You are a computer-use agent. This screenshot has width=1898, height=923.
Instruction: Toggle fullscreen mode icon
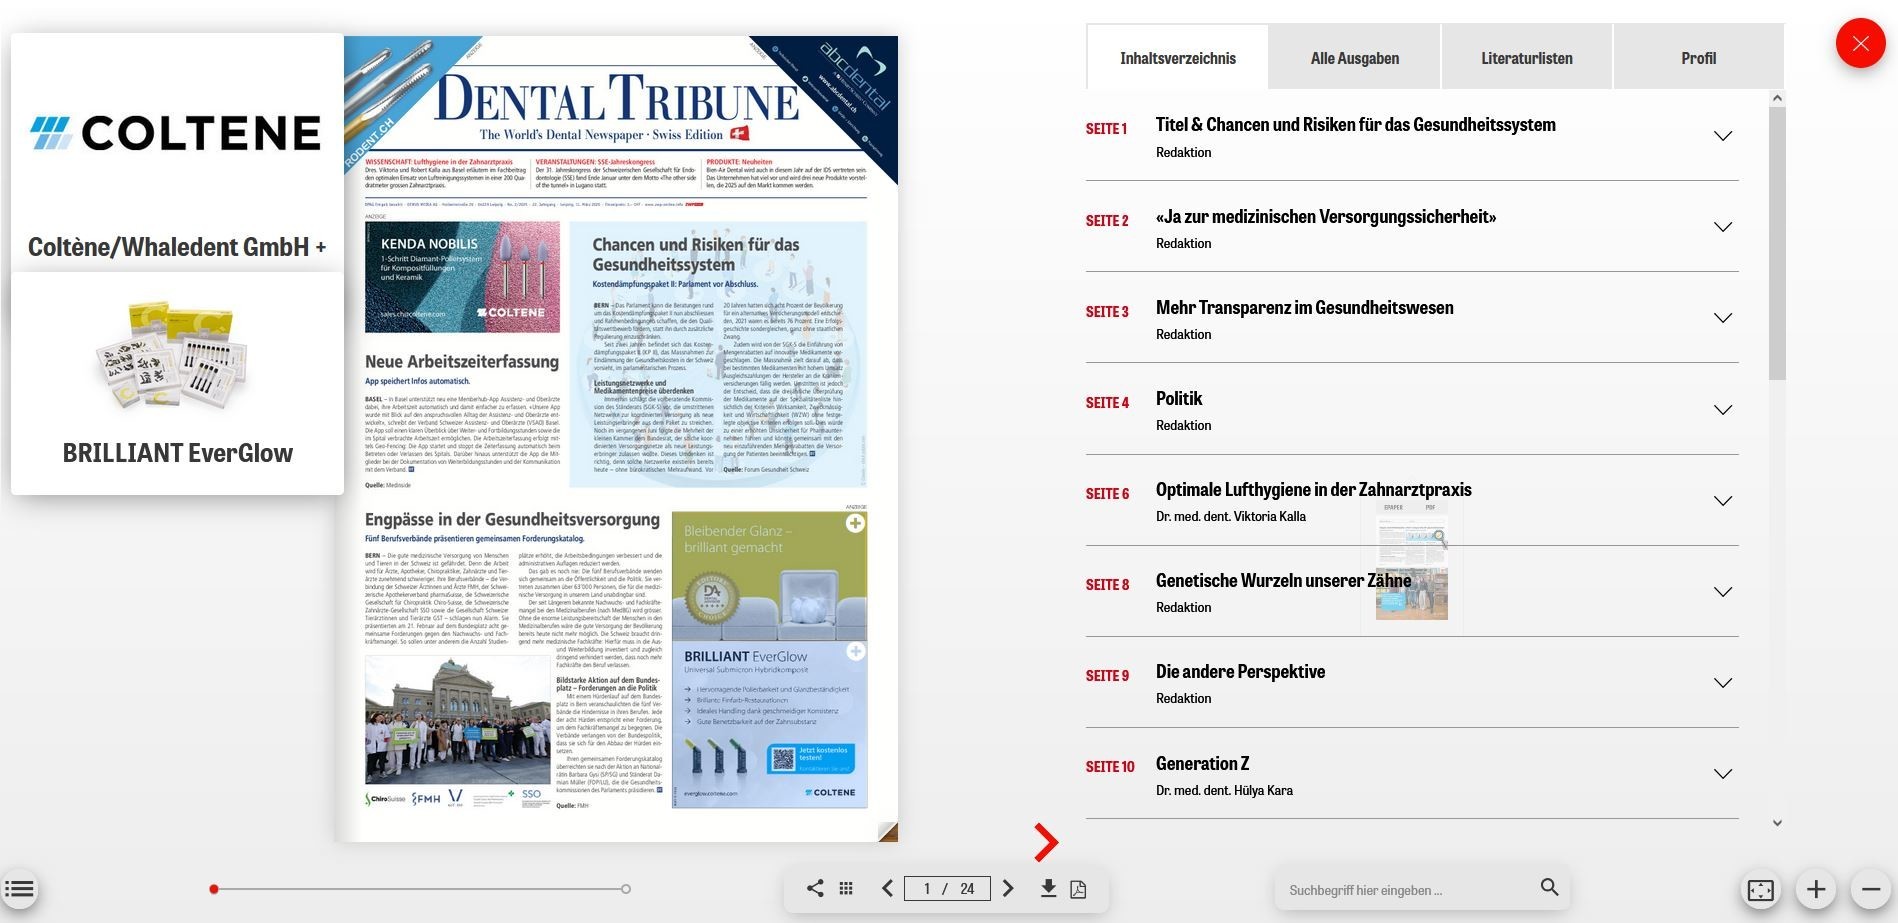click(1761, 889)
